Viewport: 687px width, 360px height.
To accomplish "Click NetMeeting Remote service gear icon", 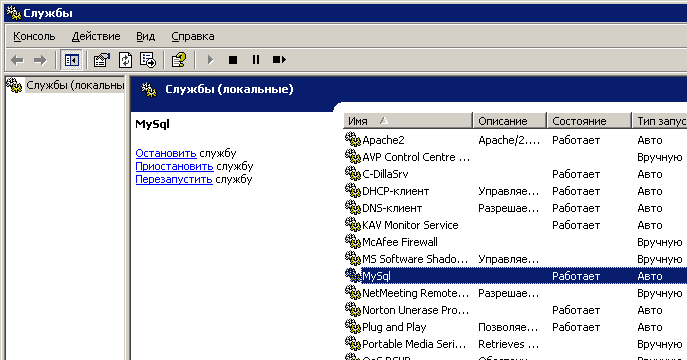I will [353, 293].
